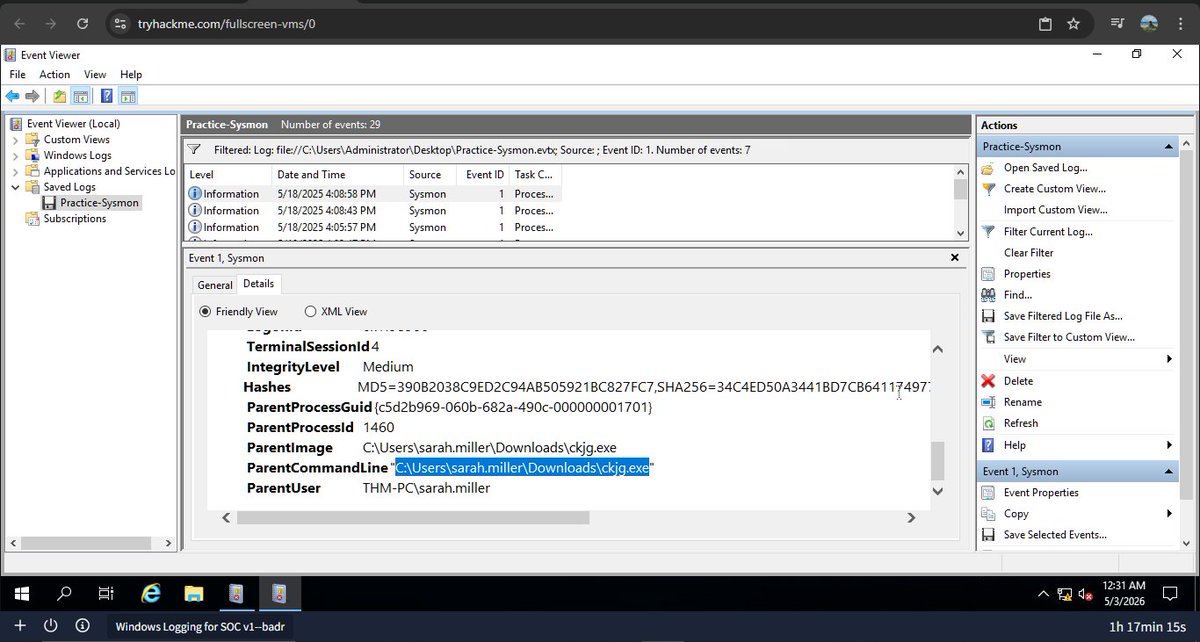This screenshot has width=1200, height=642.
Task: Click the Forward arrow toolbar icon
Action: (32, 96)
